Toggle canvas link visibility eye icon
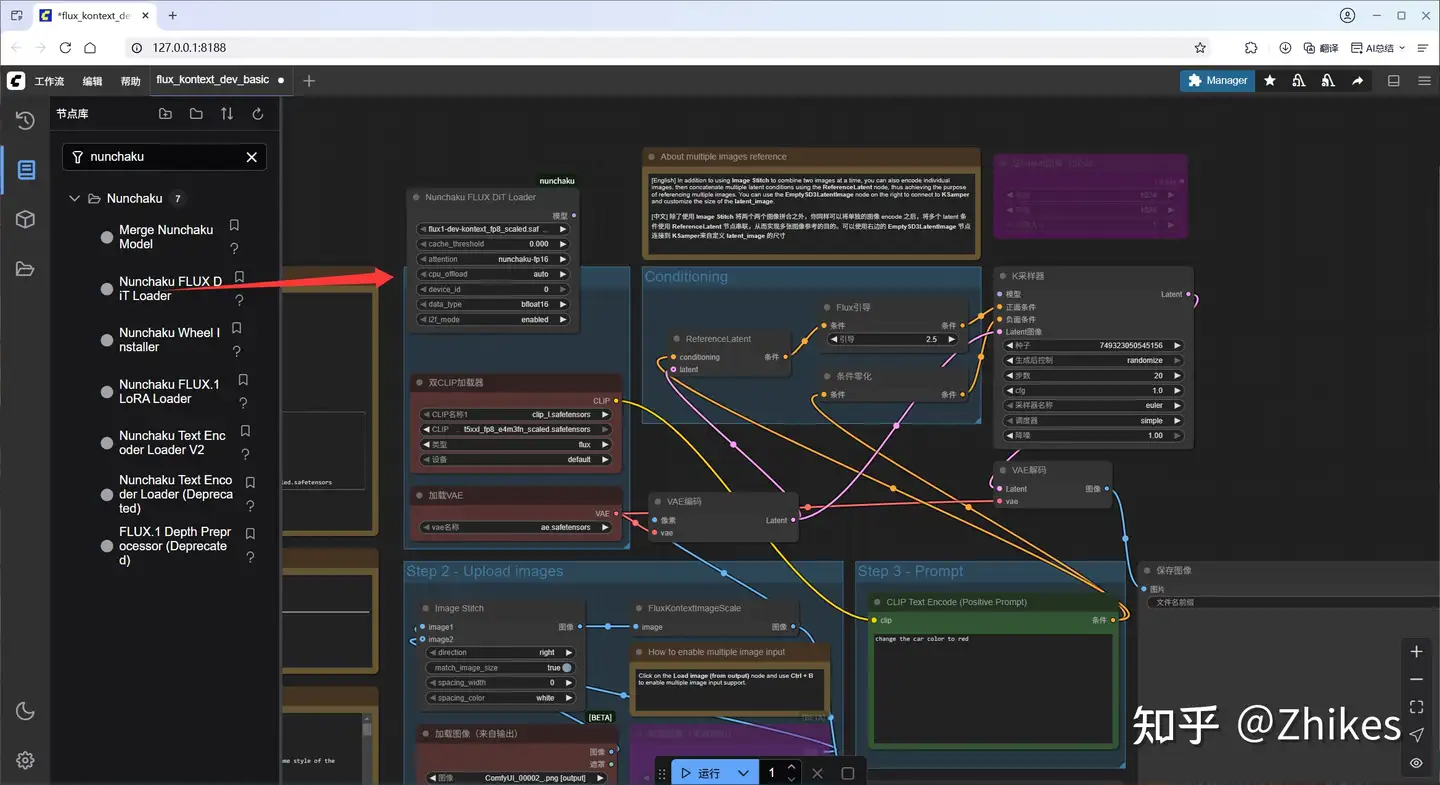 [x=1416, y=763]
